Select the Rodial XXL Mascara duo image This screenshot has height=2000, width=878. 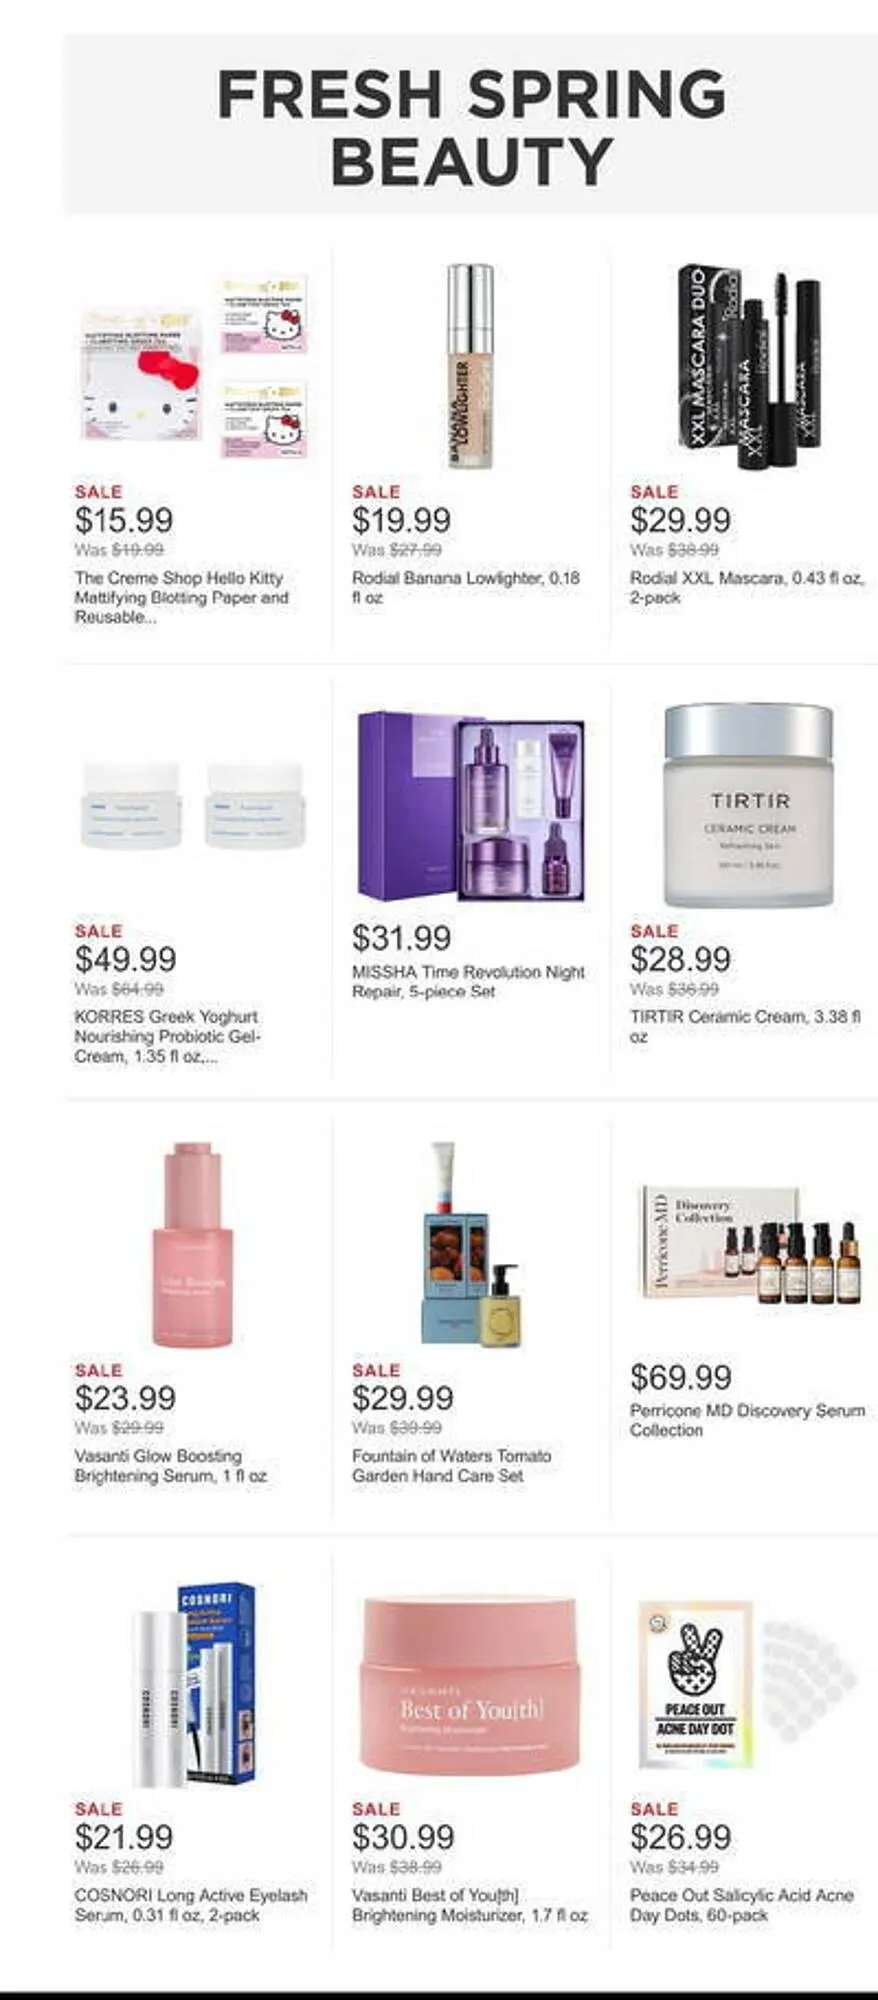[749, 366]
